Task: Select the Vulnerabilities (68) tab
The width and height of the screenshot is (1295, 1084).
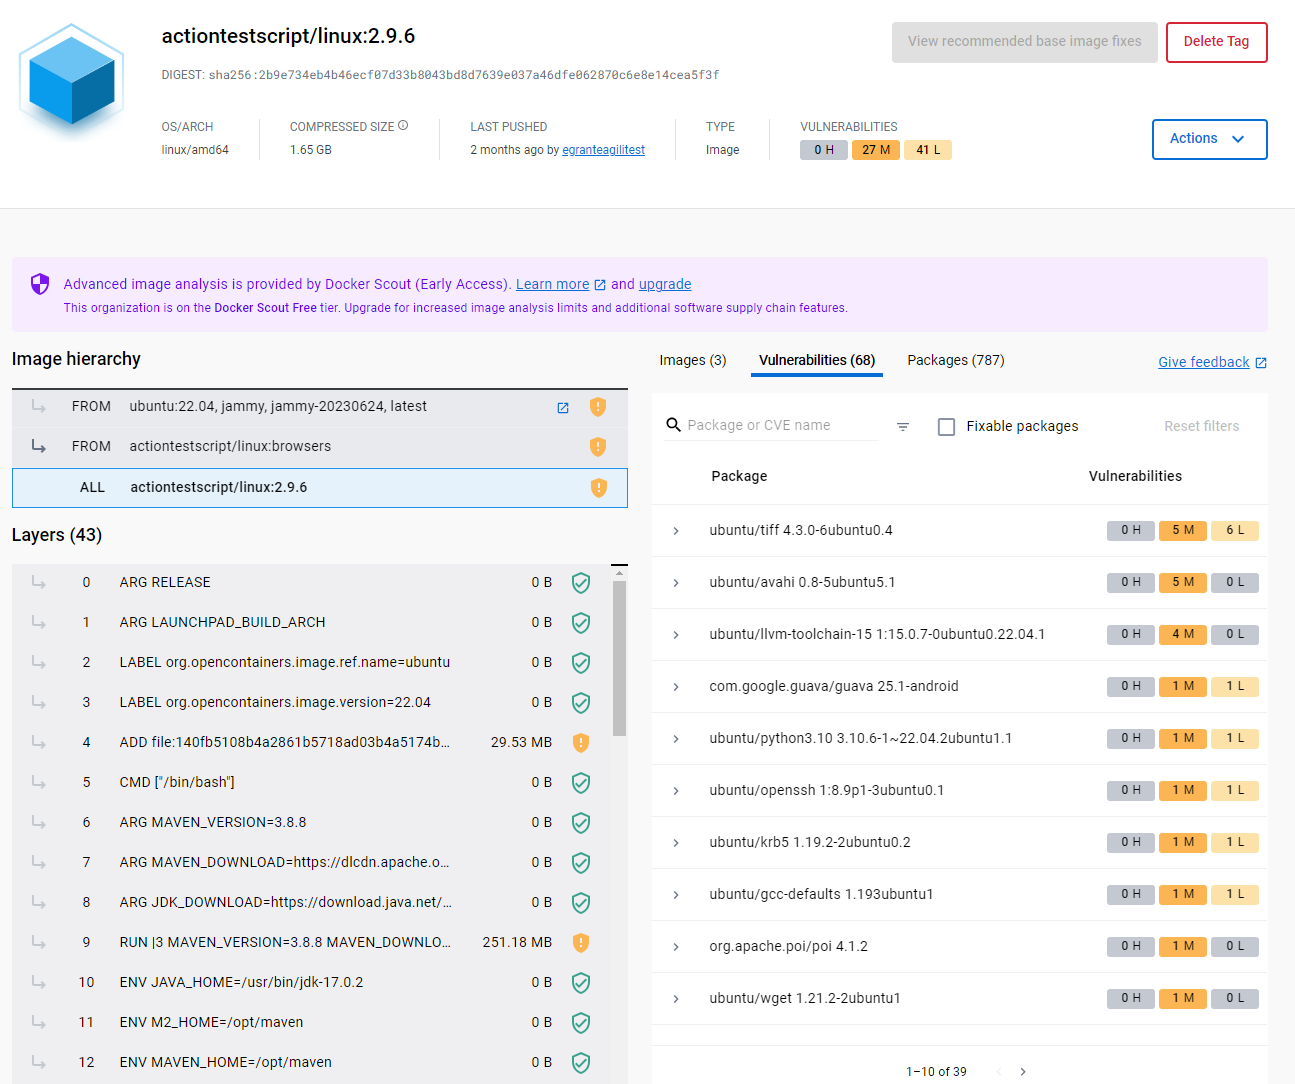Action: pos(817,360)
